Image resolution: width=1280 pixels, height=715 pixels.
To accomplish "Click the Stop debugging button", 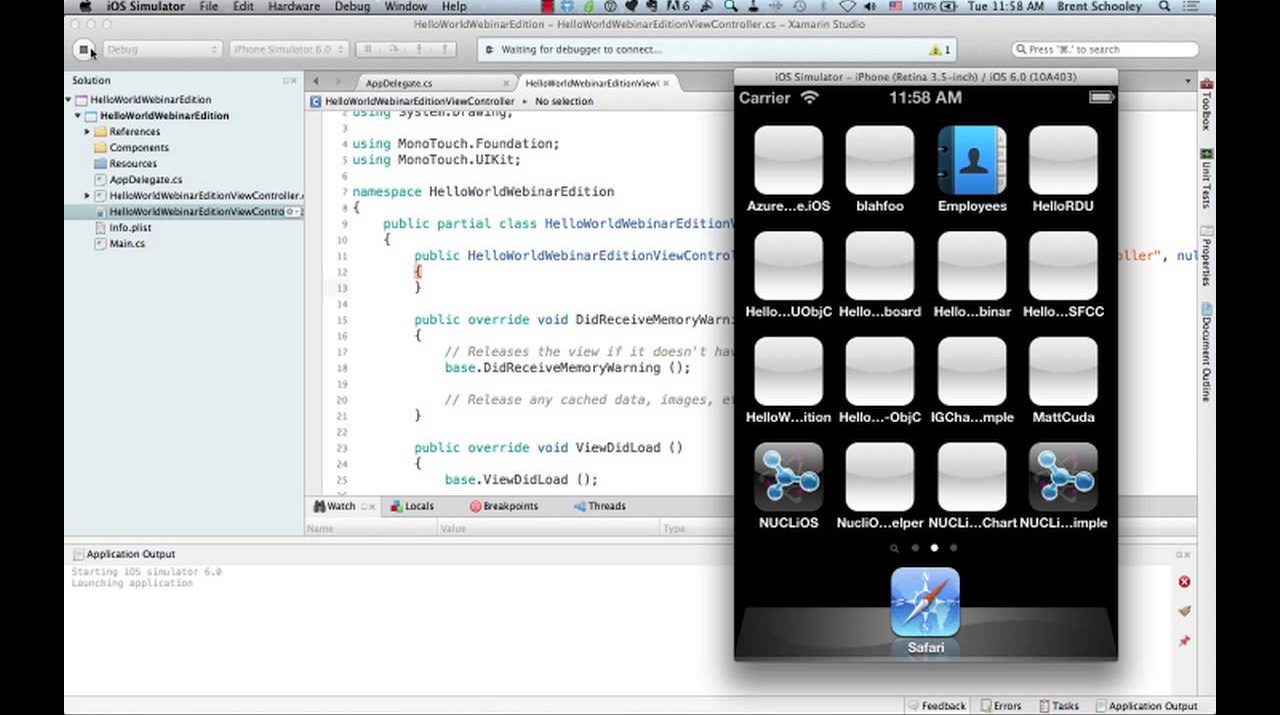I will pyautogui.click(x=85, y=50).
